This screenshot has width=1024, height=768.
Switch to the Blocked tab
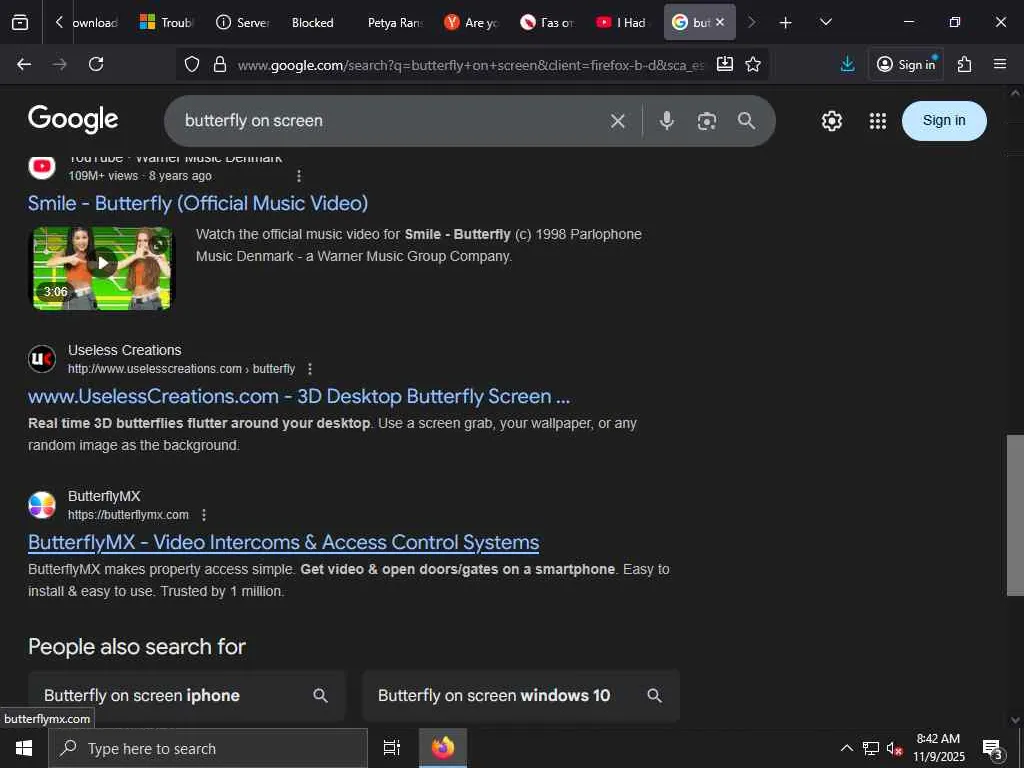312,22
